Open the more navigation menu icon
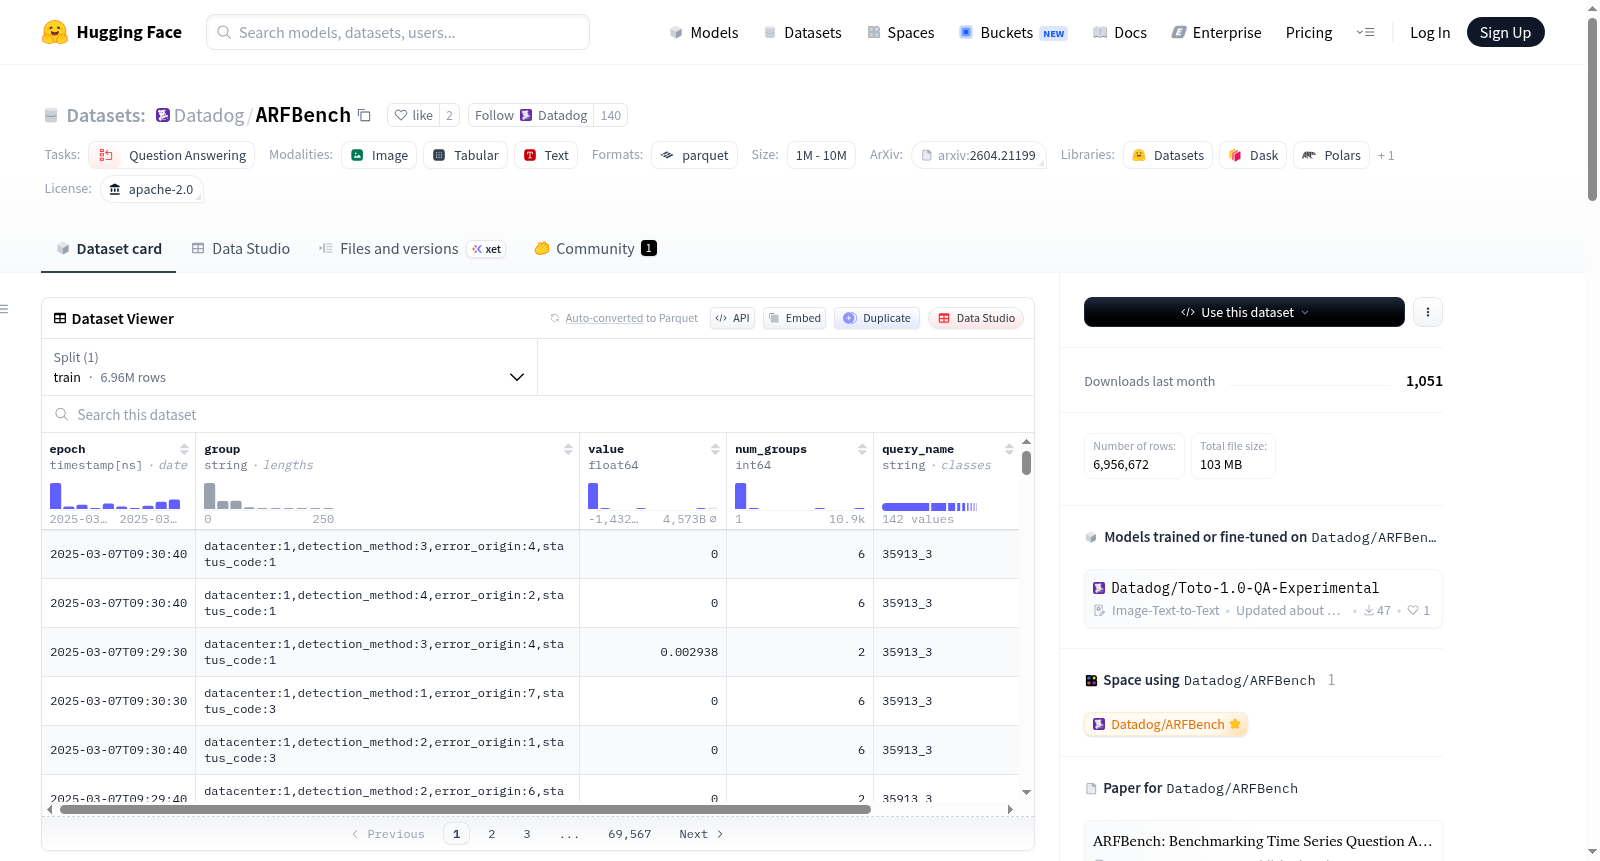Viewport: 1600px width, 861px height. click(x=1365, y=32)
